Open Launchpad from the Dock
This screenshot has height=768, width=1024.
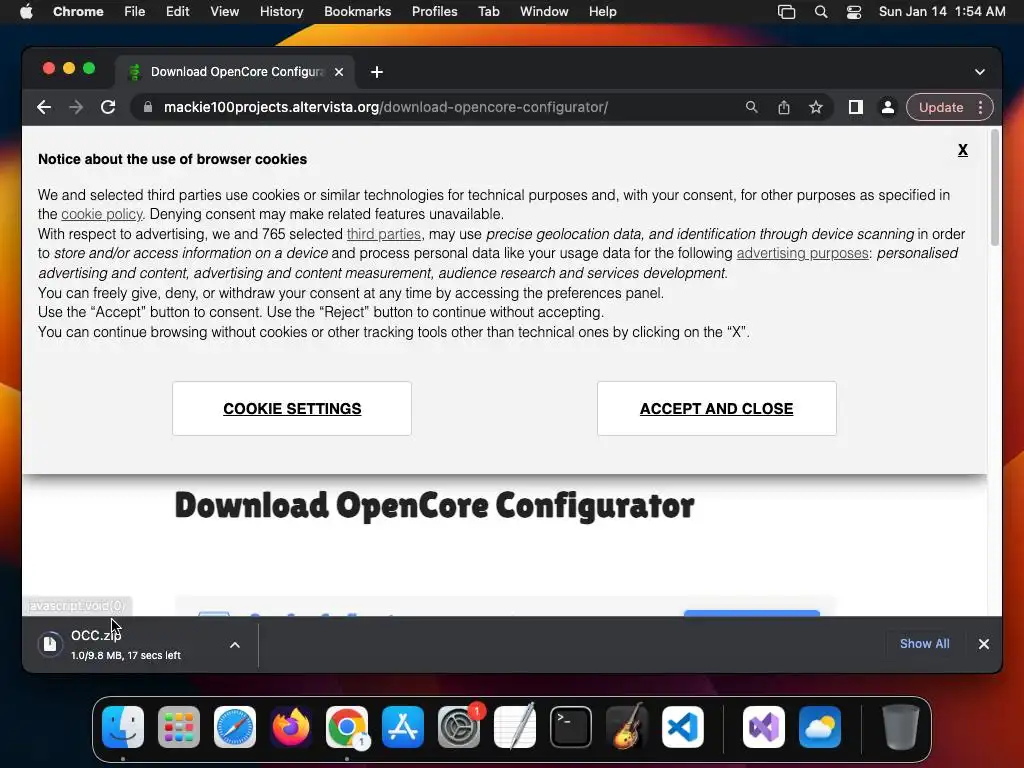coord(179,727)
